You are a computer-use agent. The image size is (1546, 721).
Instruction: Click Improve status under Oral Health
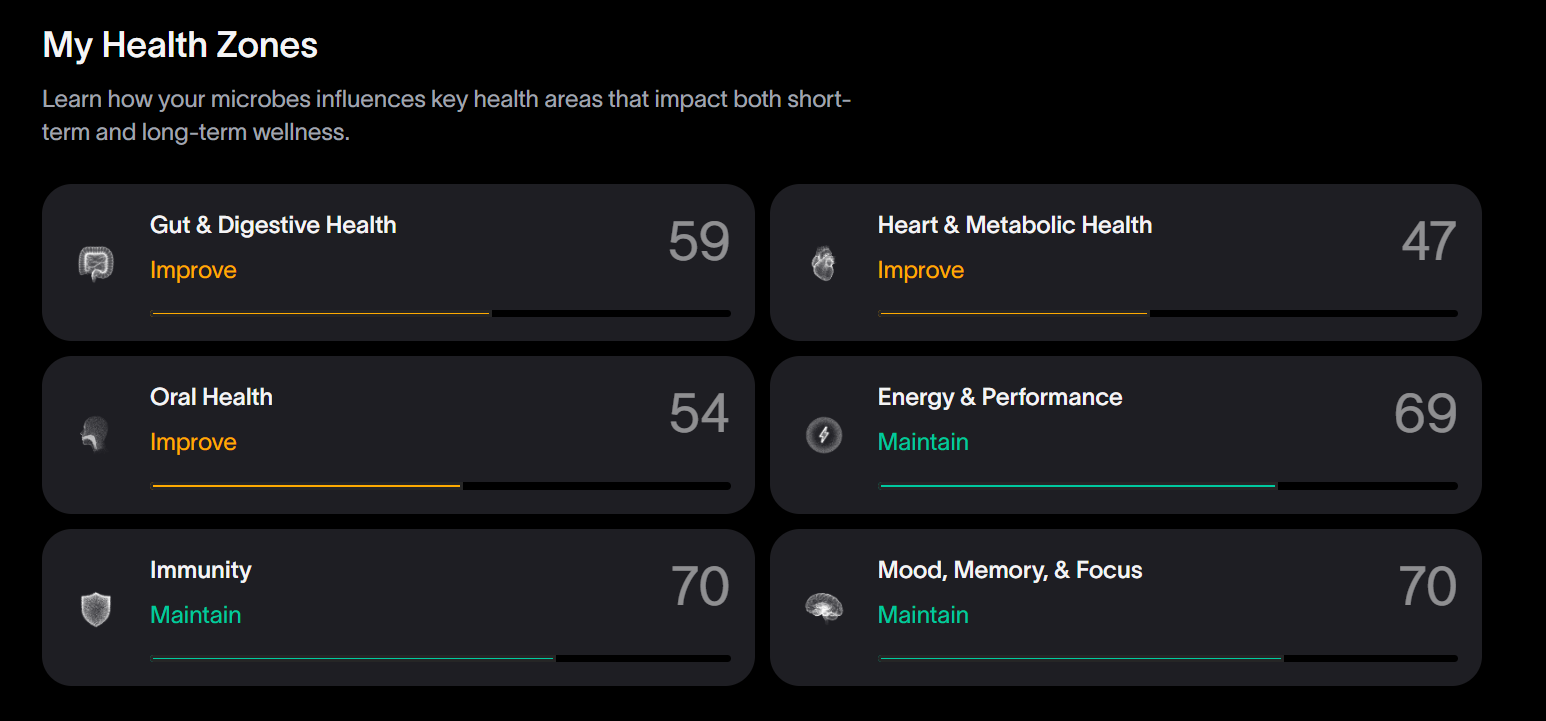click(x=193, y=442)
